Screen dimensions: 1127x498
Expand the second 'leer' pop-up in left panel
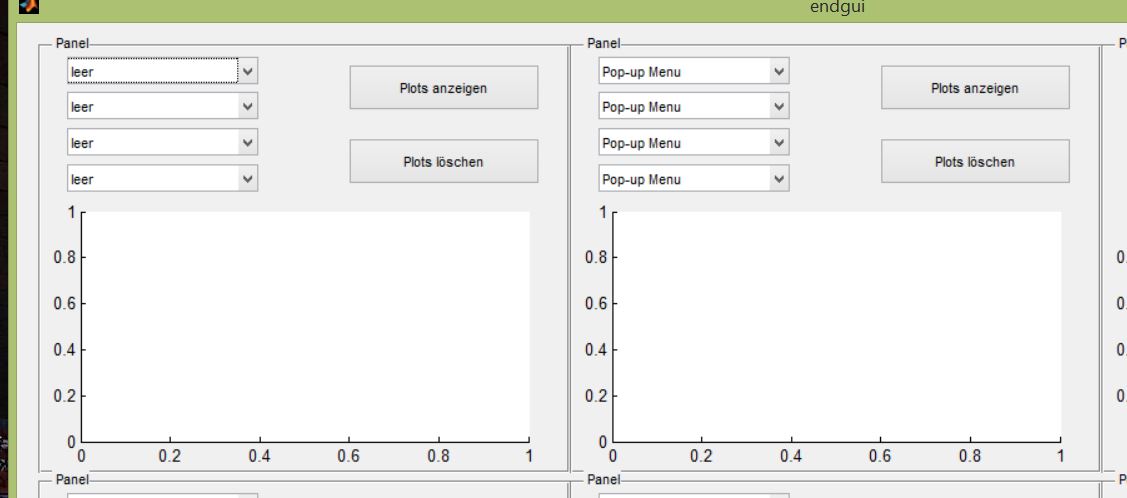(x=162, y=106)
